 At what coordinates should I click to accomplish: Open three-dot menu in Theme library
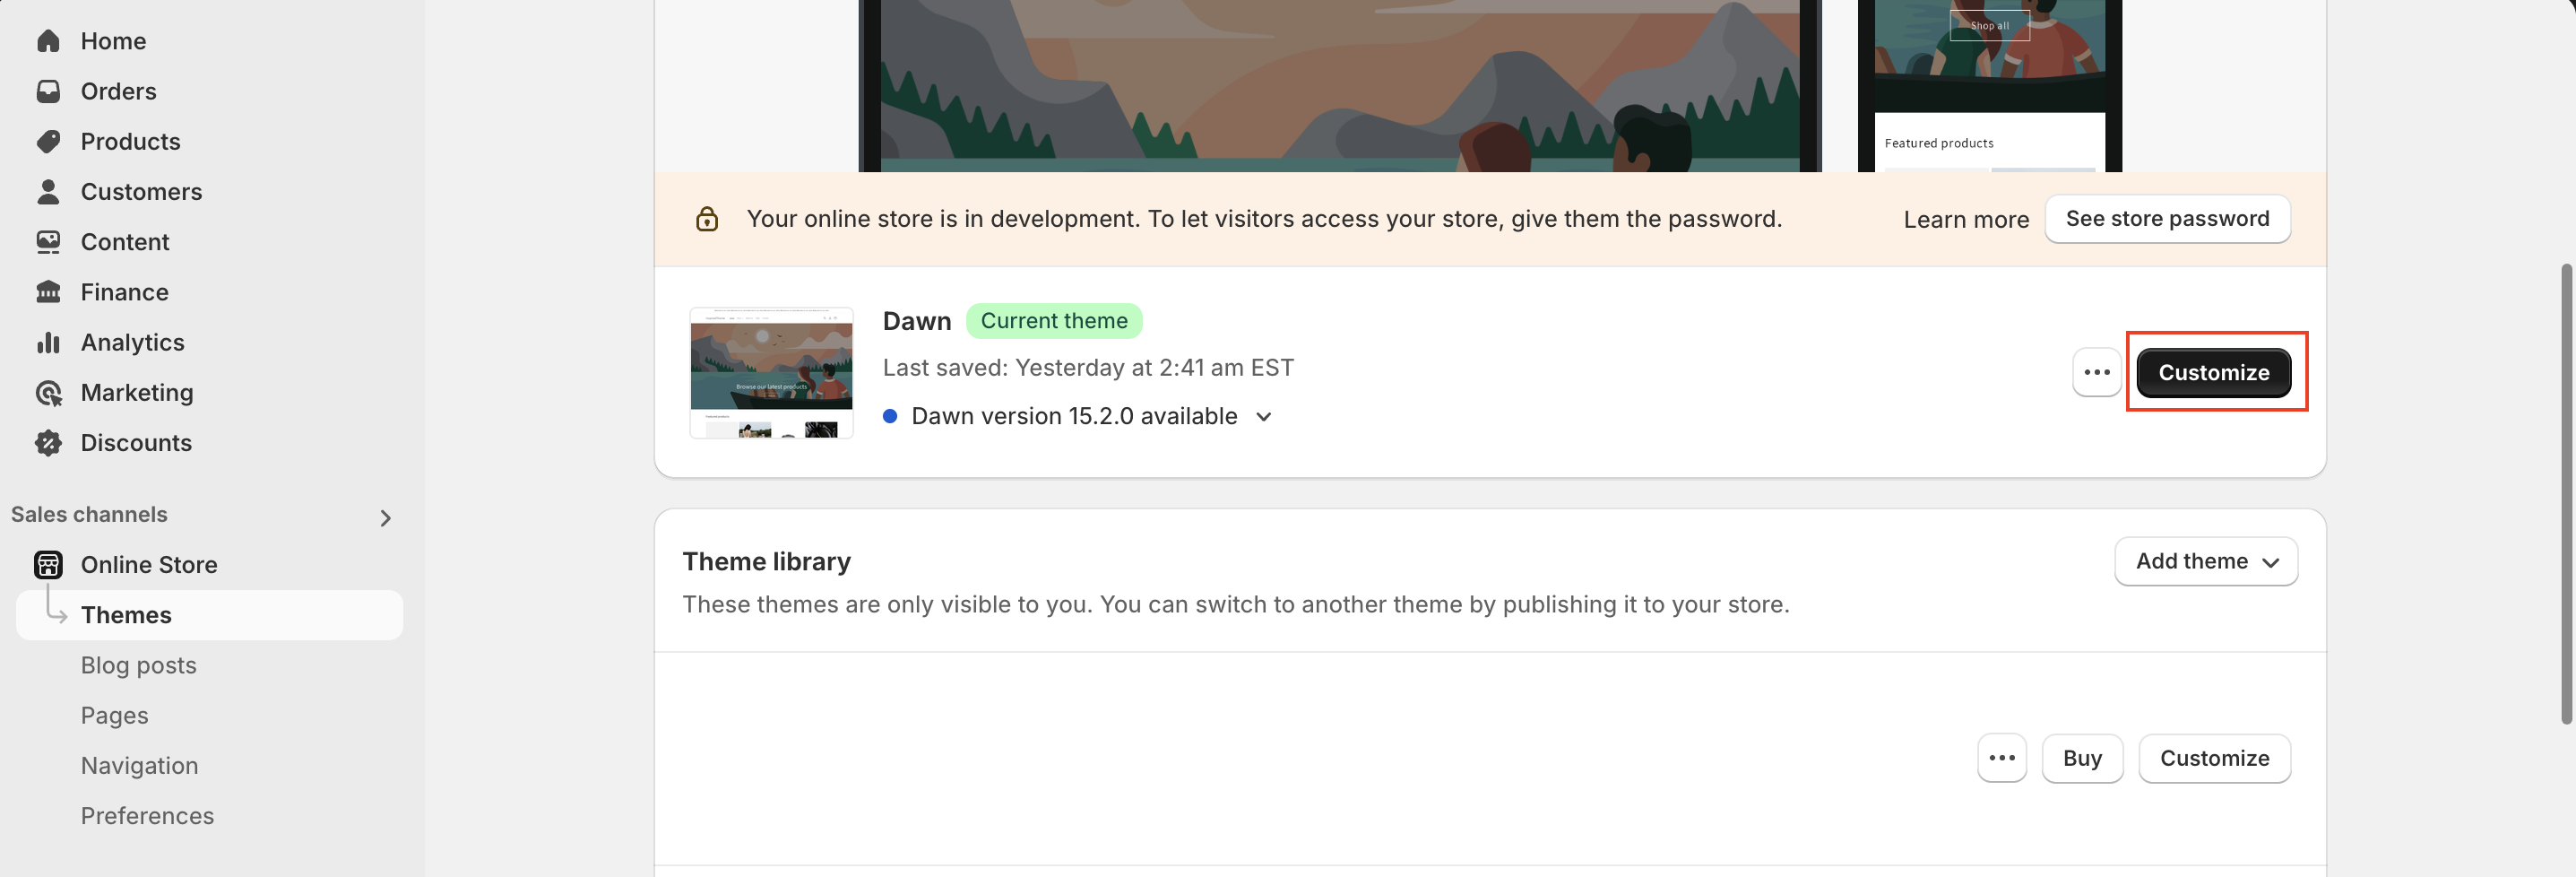2001,758
